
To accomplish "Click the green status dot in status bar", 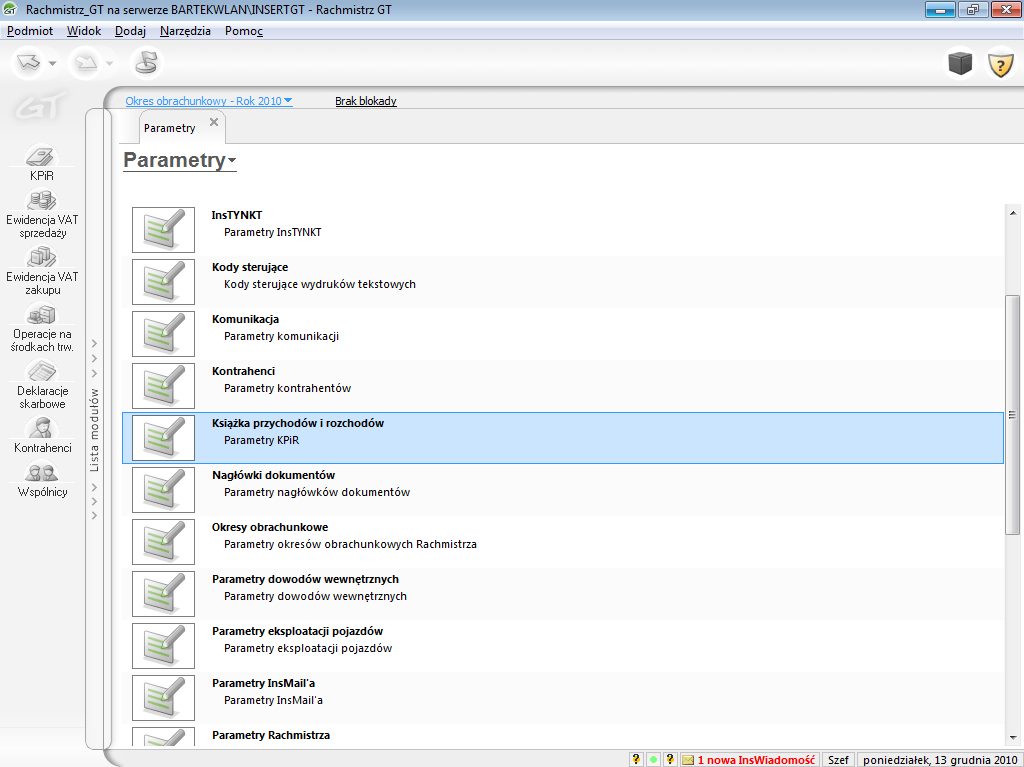I will click(653, 760).
